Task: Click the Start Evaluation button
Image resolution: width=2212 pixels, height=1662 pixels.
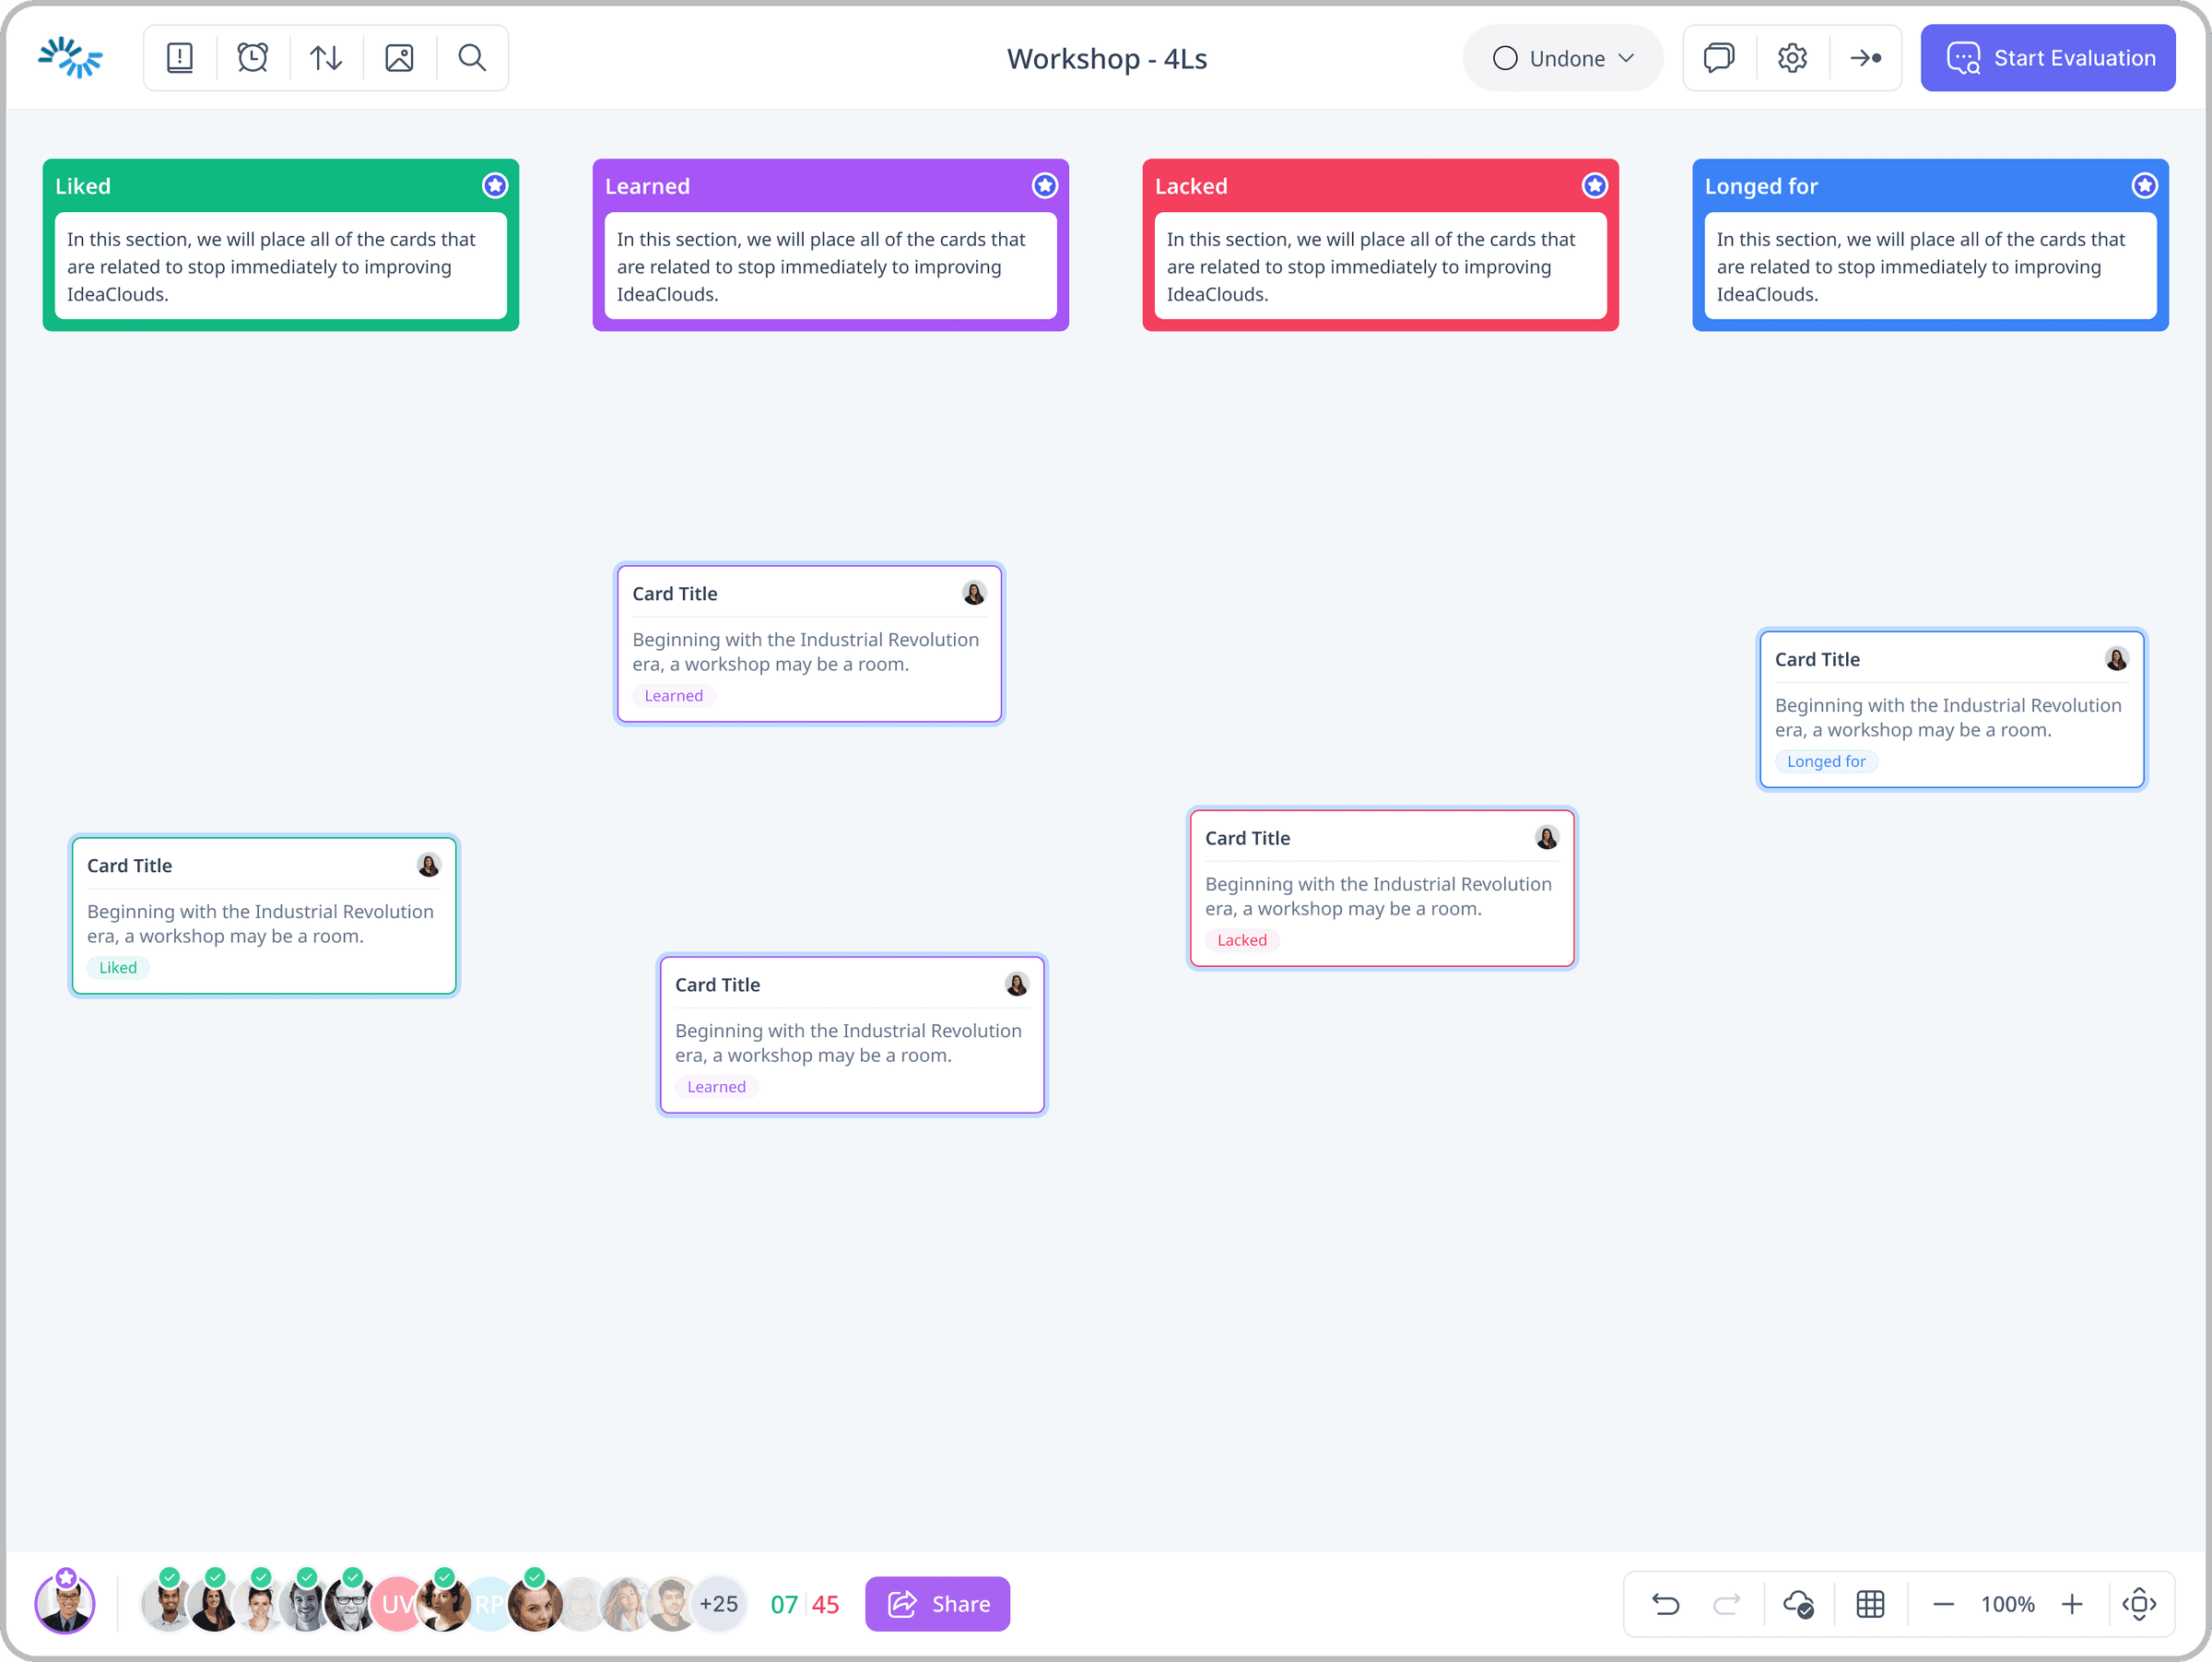Action: tap(2048, 58)
